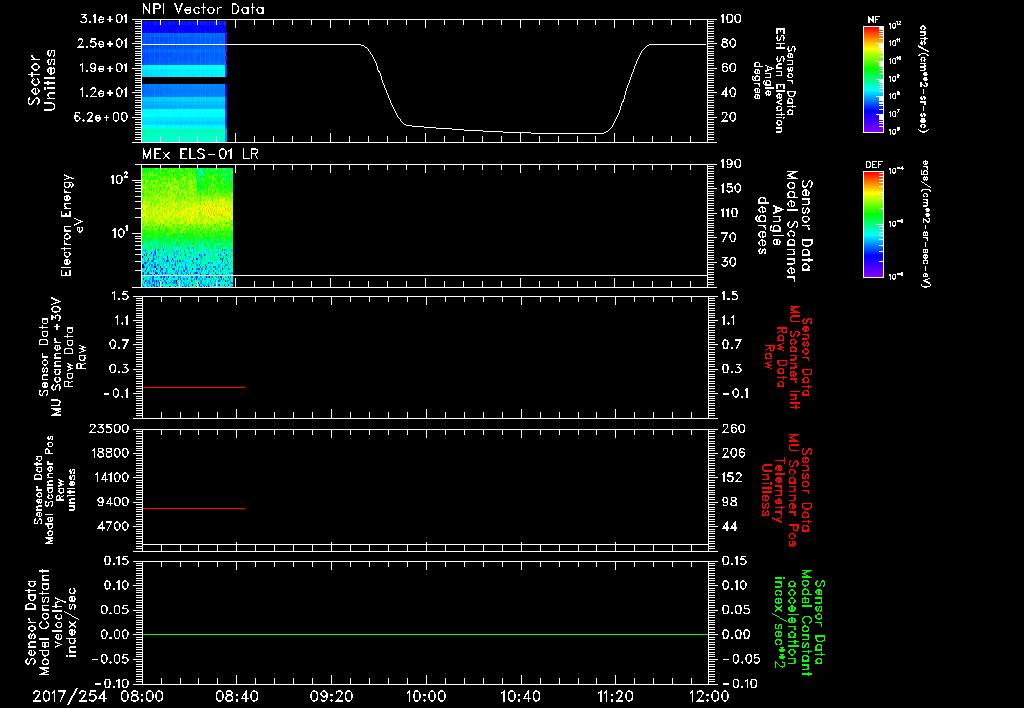Click the 1.9e+01 sector tick value

pyautogui.click(x=104, y=68)
